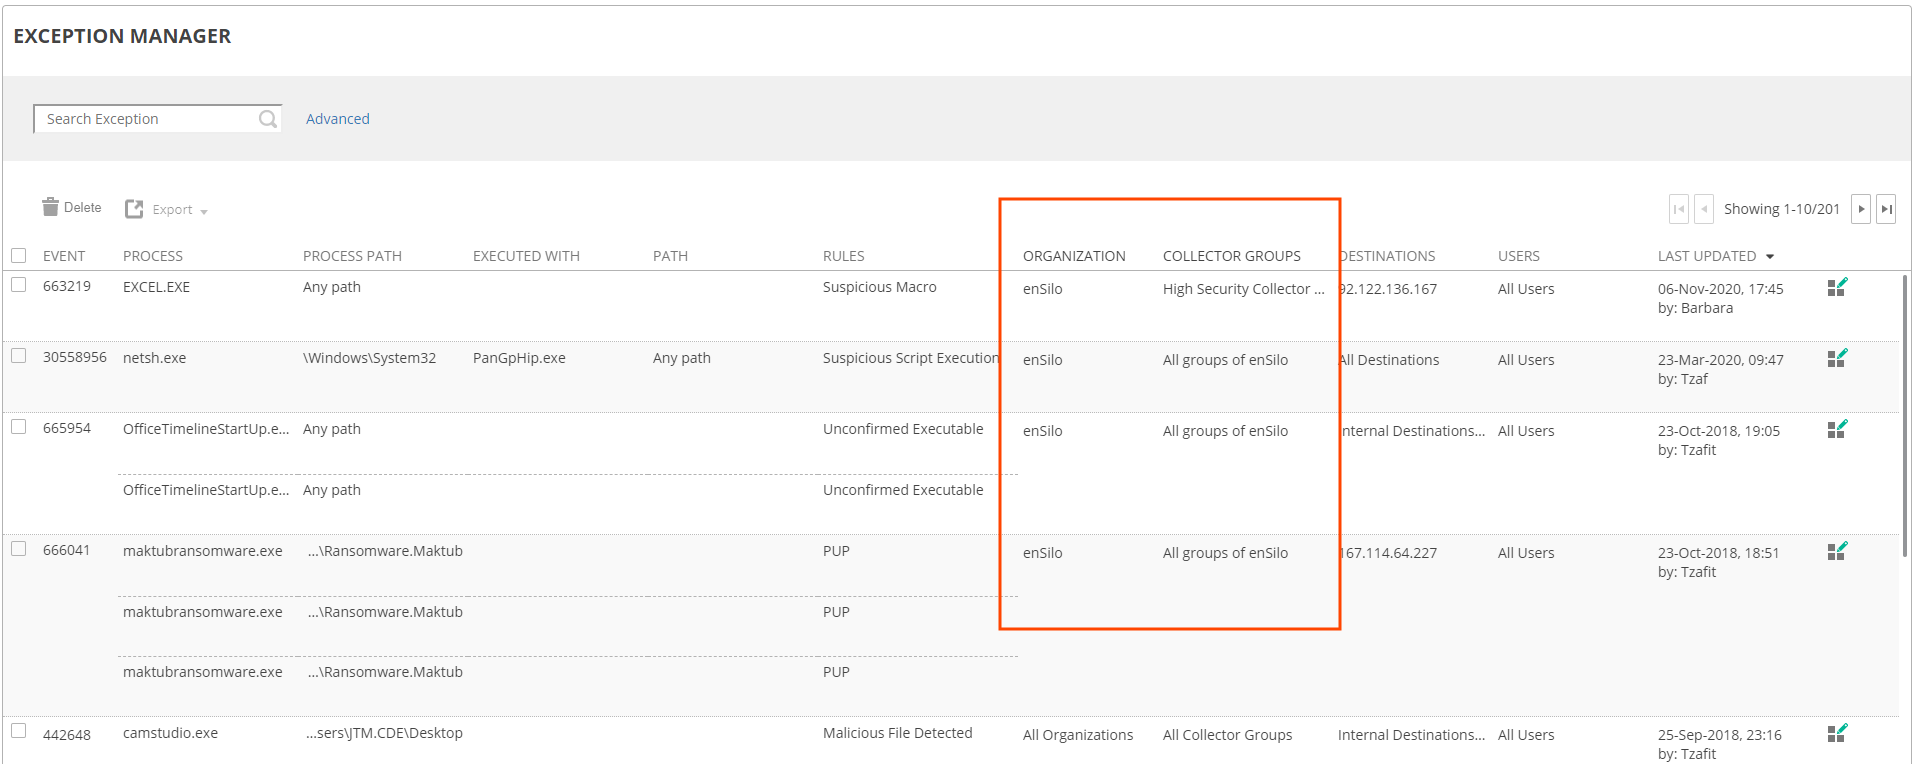Click the search magnifier icon
The width and height of the screenshot is (1917, 764).
267,119
